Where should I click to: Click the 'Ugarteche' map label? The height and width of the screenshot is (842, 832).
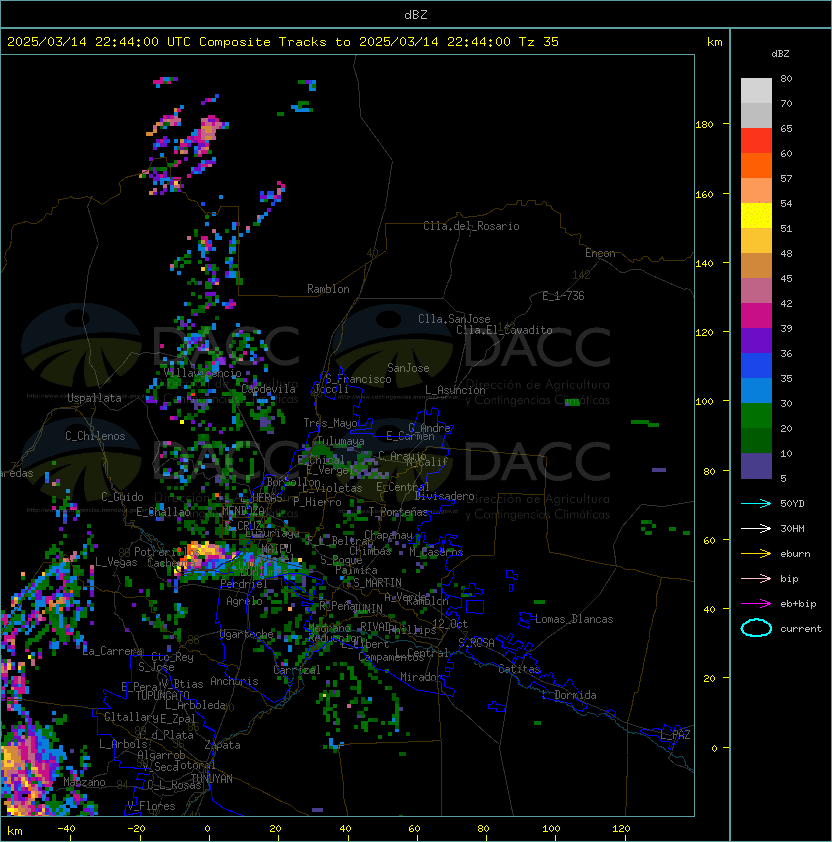(247, 635)
